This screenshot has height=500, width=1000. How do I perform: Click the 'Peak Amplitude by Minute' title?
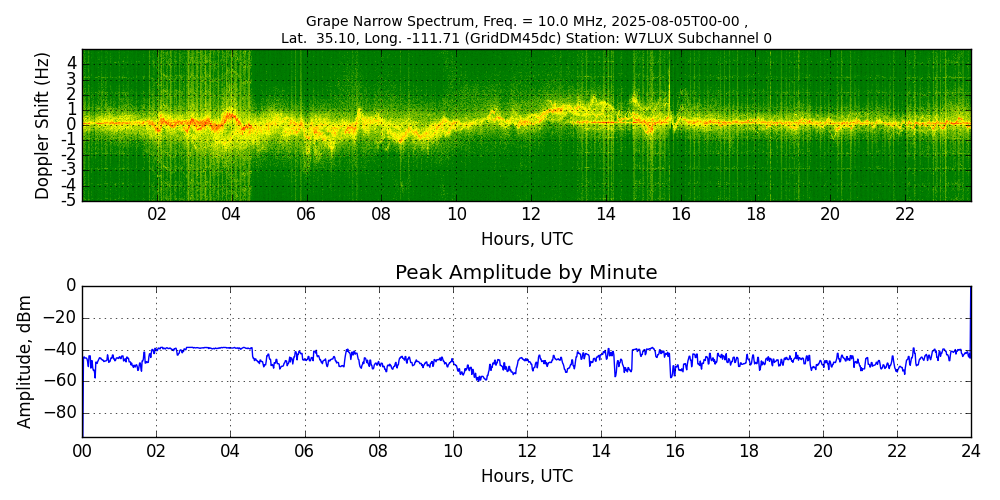point(526,273)
